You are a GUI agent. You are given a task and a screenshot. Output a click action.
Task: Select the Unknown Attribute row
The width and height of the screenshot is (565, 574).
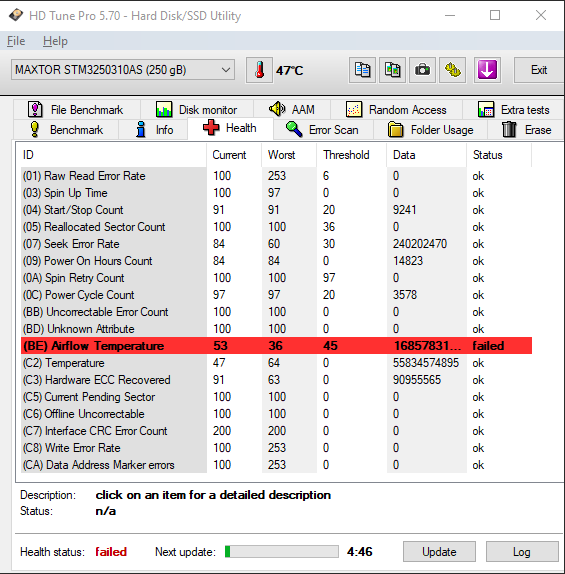276,329
